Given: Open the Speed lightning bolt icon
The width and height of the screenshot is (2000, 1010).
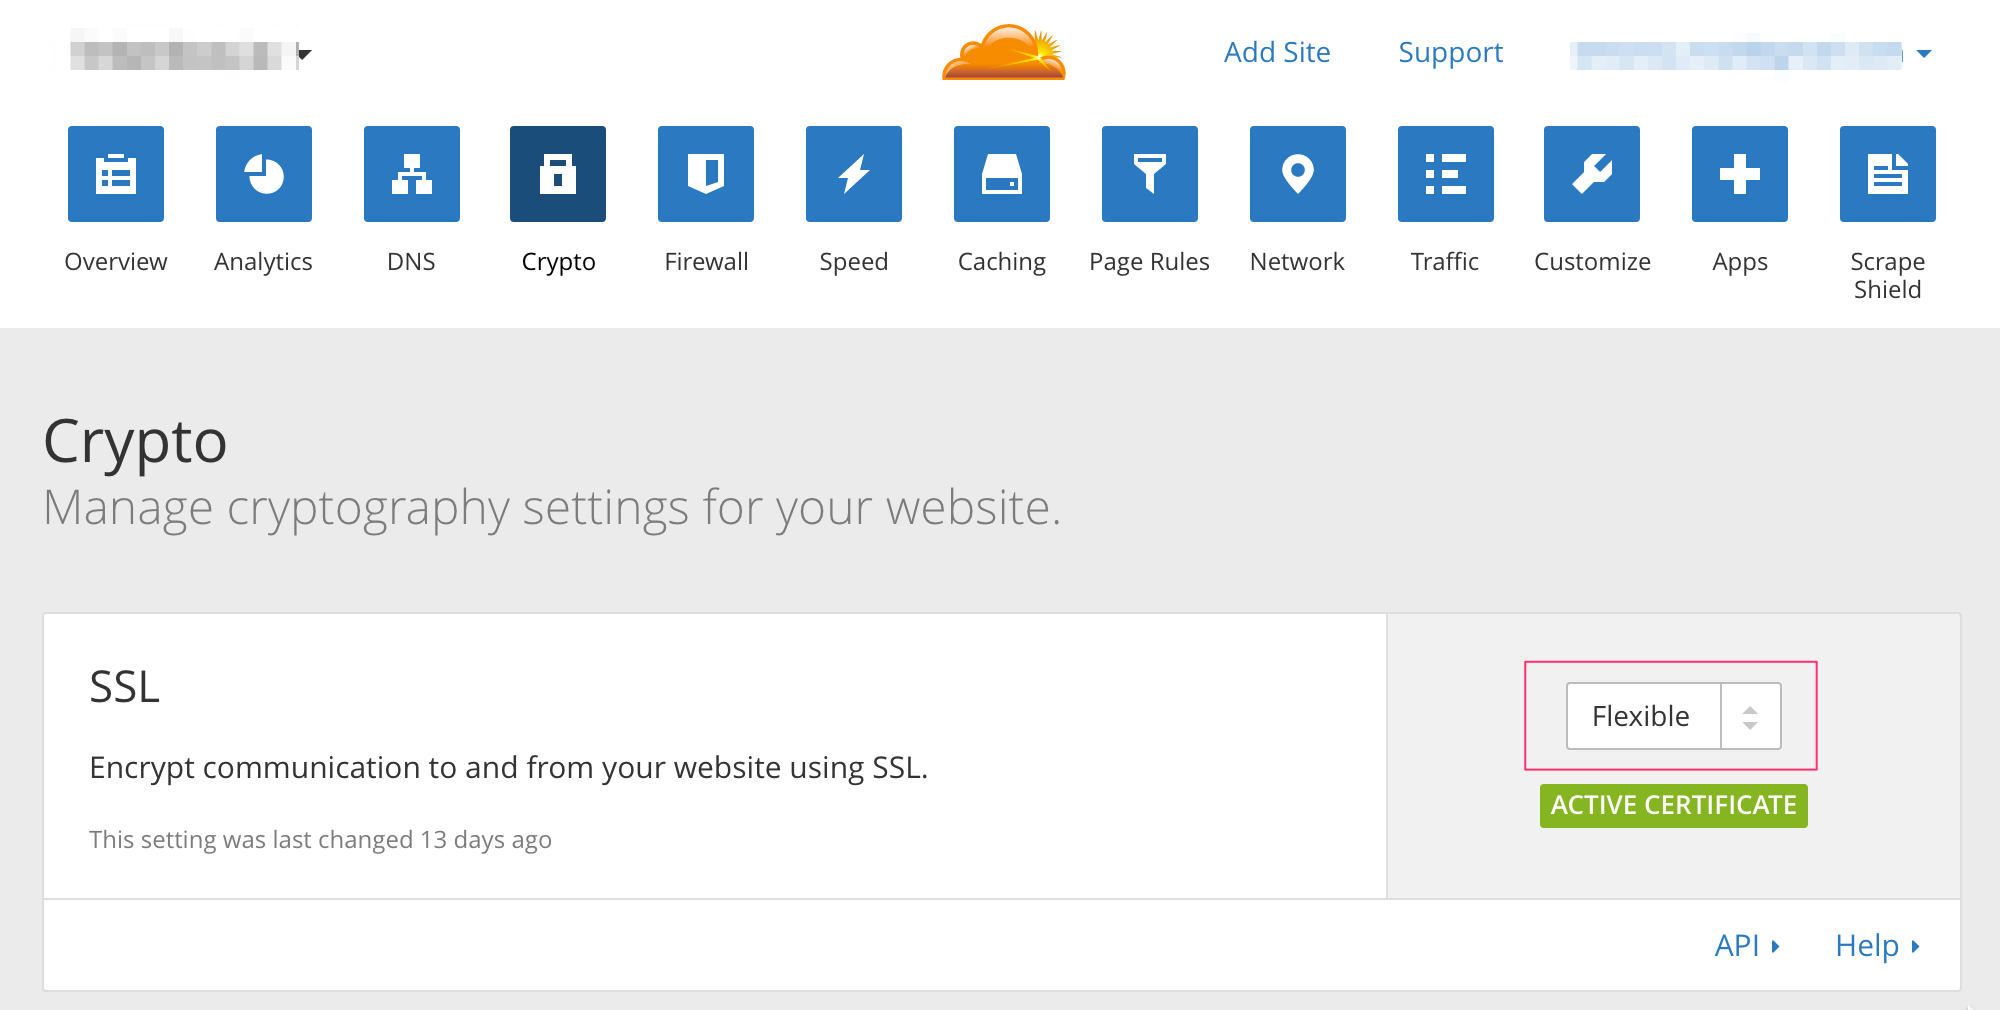Looking at the screenshot, I should pyautogui.click(x=854, y=174).
